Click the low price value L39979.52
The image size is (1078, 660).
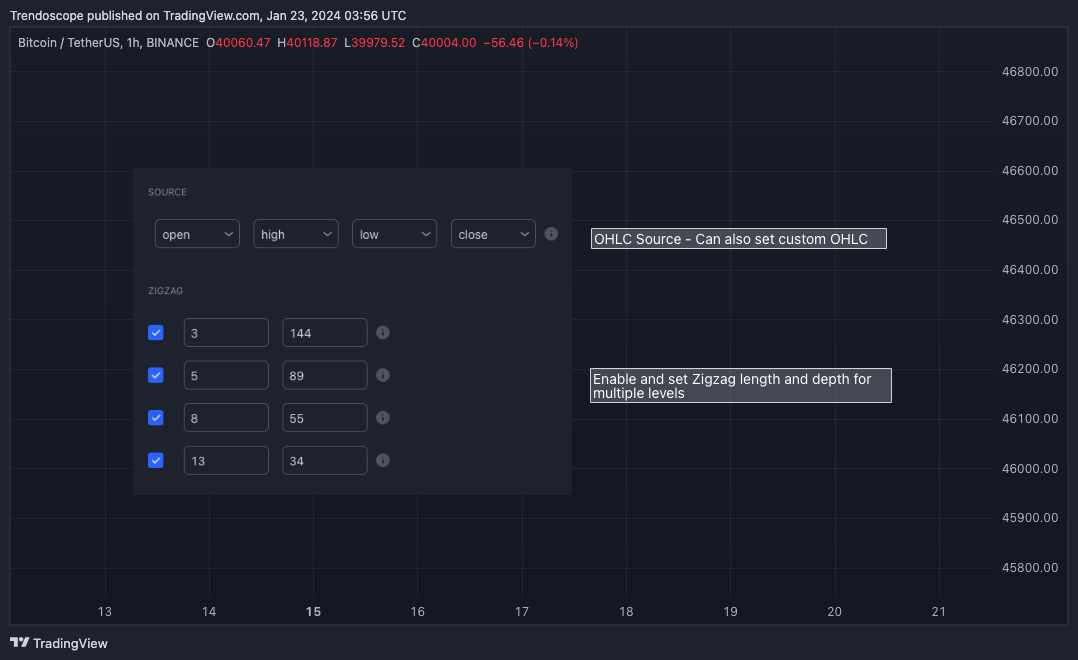click(x=375, y=43)
